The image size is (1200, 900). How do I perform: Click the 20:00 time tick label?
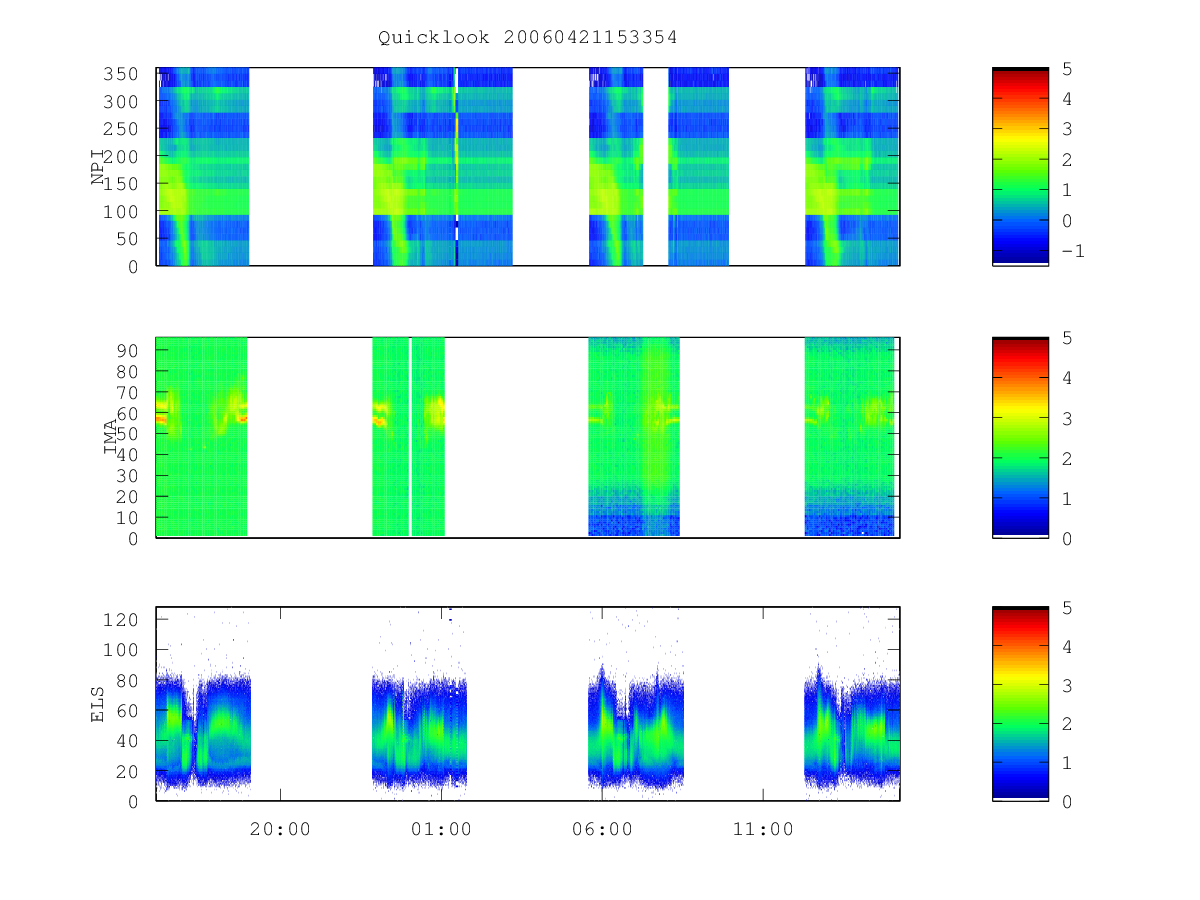pos(280,829)
